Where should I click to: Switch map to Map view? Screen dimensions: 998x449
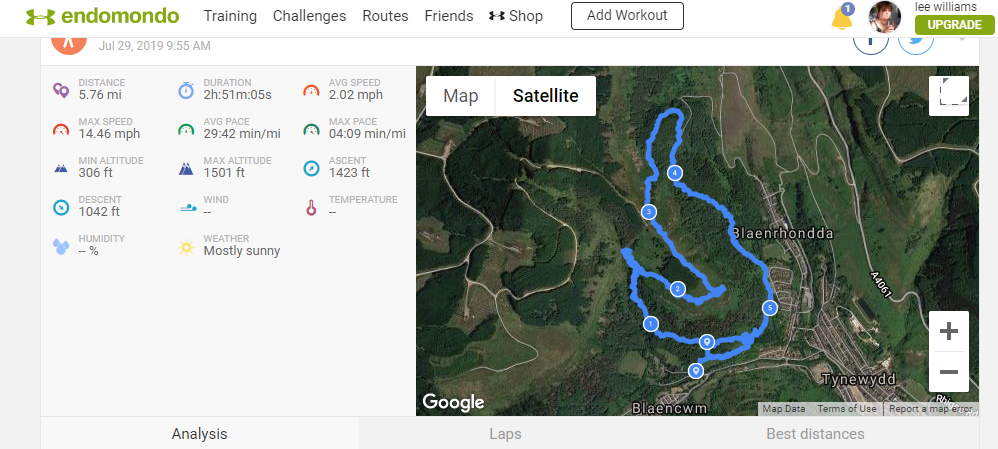coord(461,96)
